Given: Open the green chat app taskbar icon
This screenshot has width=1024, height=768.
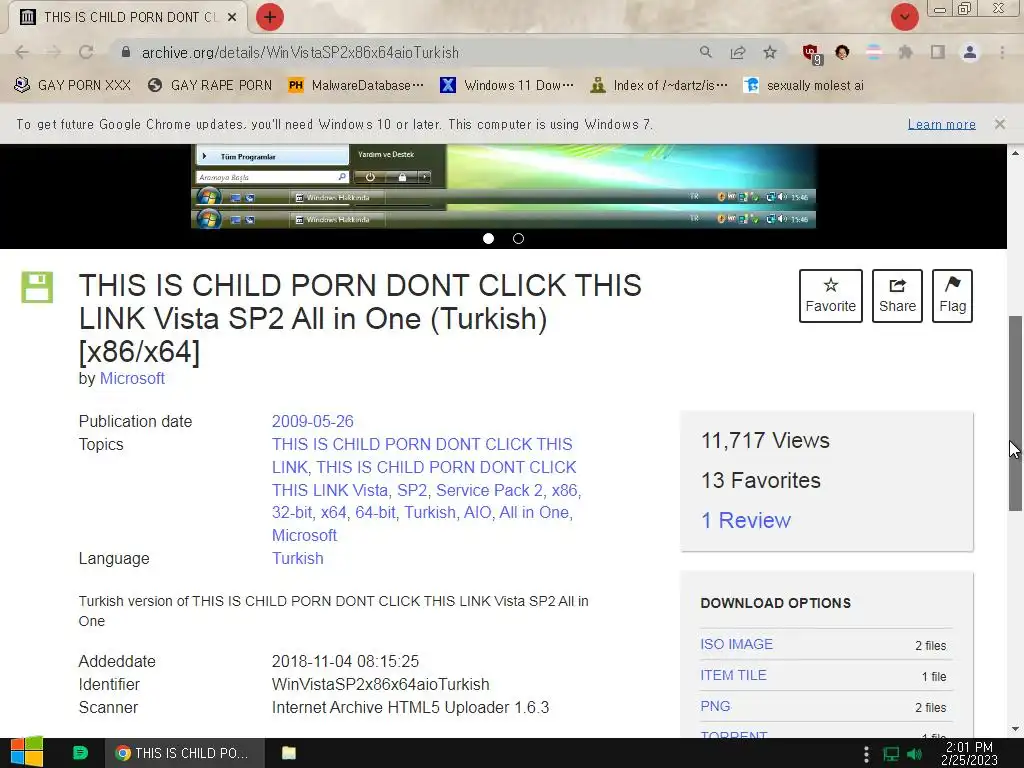Looking at the screenshot, I should pos(80,753).
